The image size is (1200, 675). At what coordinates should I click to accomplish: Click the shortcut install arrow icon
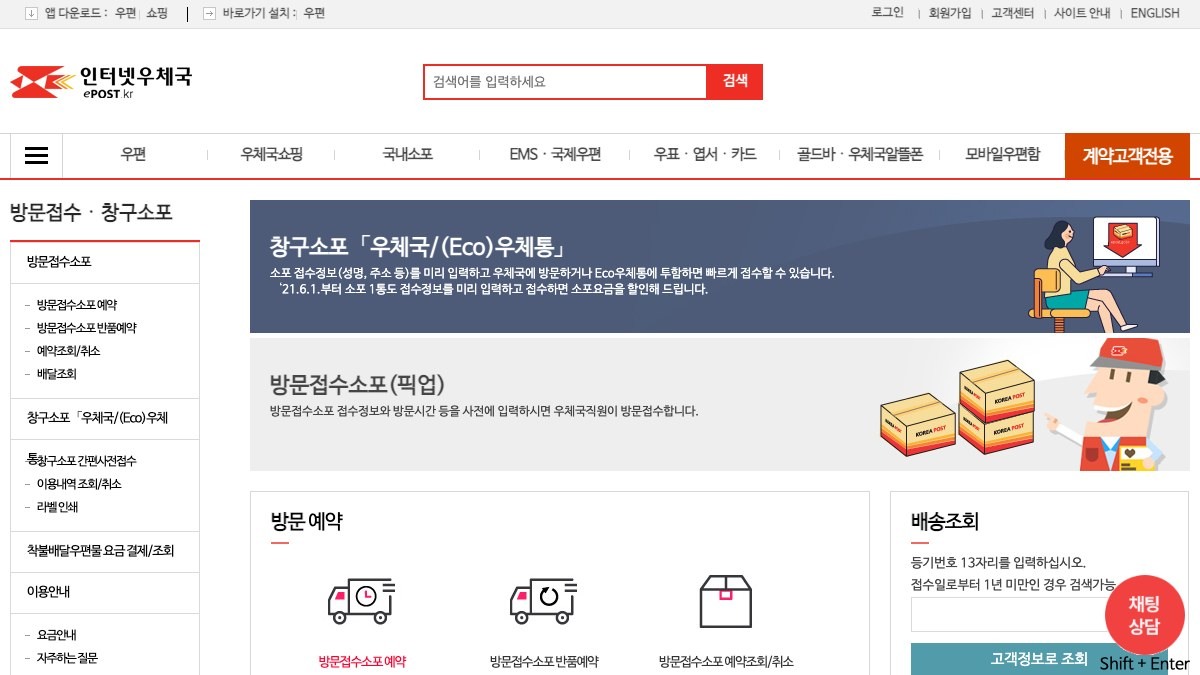[x=209, y=13]
